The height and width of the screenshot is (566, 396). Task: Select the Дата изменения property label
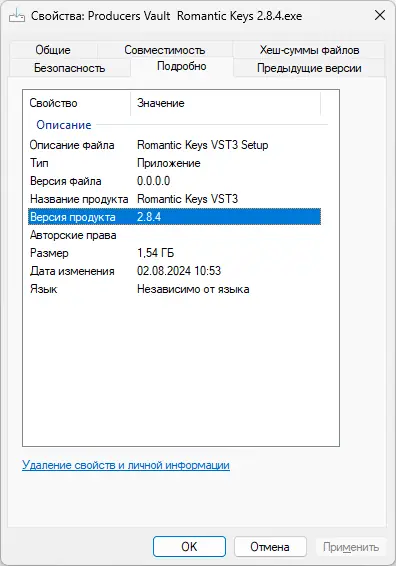(72, 271)
